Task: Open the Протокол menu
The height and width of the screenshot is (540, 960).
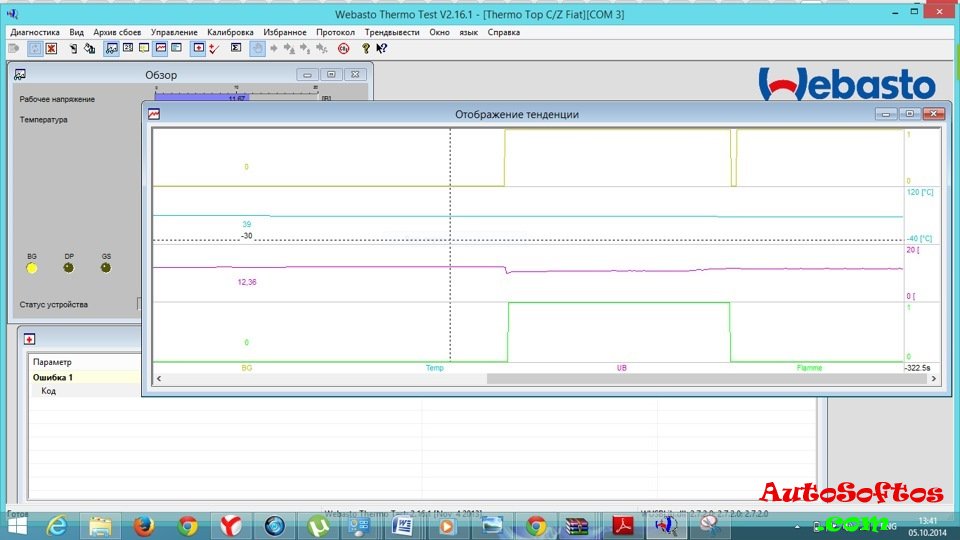Action: (x=336, y=32)
